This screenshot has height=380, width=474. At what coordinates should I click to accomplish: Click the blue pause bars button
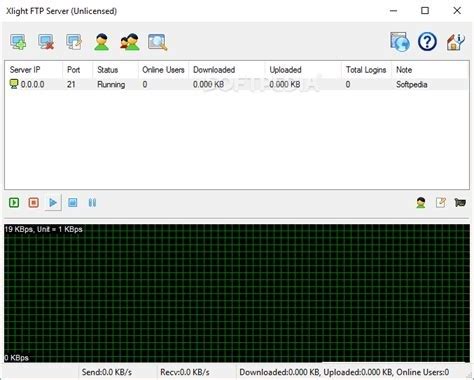[x=92, y=202]
